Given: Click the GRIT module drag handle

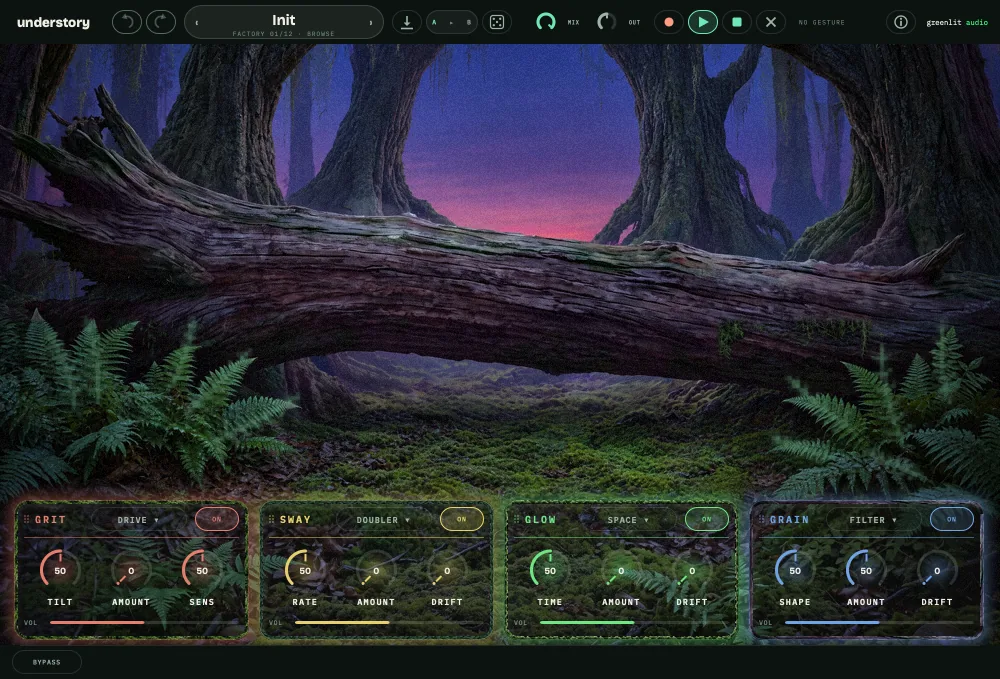Looking at the screenshot, I should coord(27,520).
